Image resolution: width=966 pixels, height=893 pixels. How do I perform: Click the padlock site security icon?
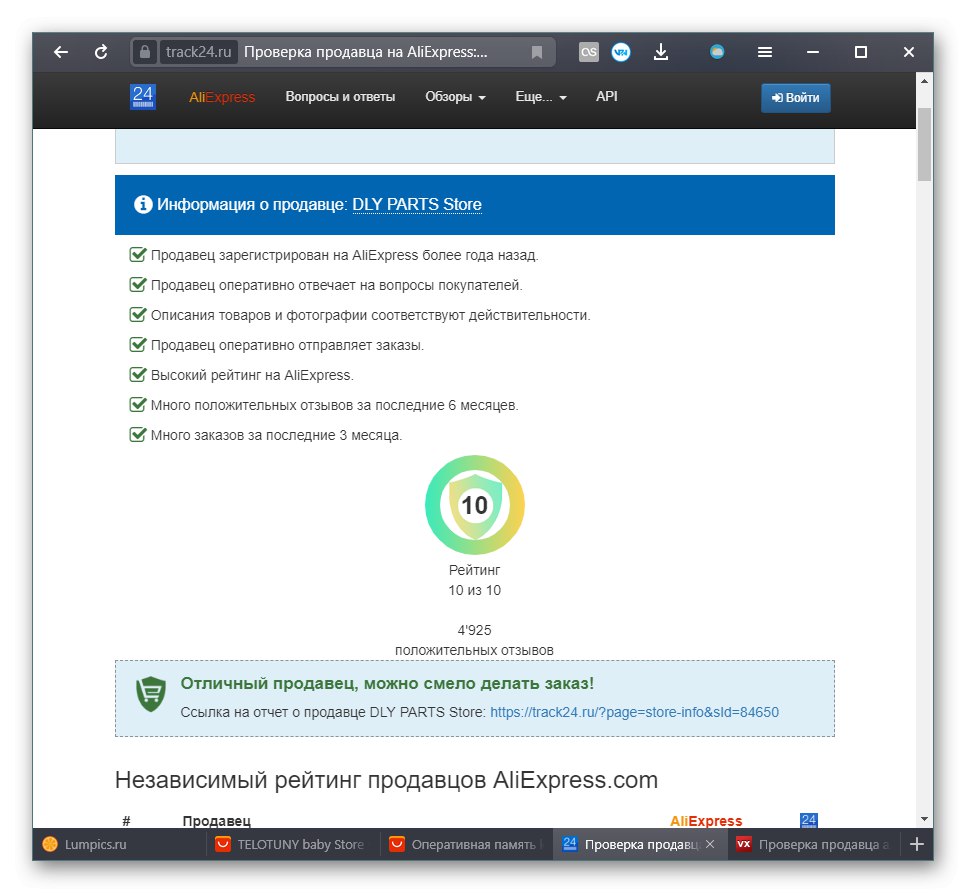pos(145,52)
